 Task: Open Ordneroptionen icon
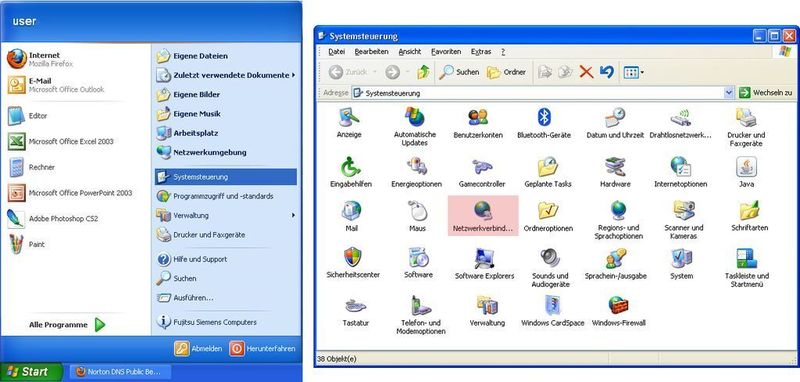pos(548,216)
